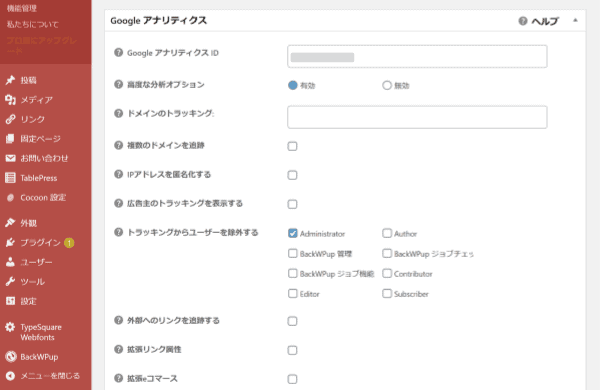Click help icon next to 拡張eコマース
The image size is (600, 390).
(119, 378)
